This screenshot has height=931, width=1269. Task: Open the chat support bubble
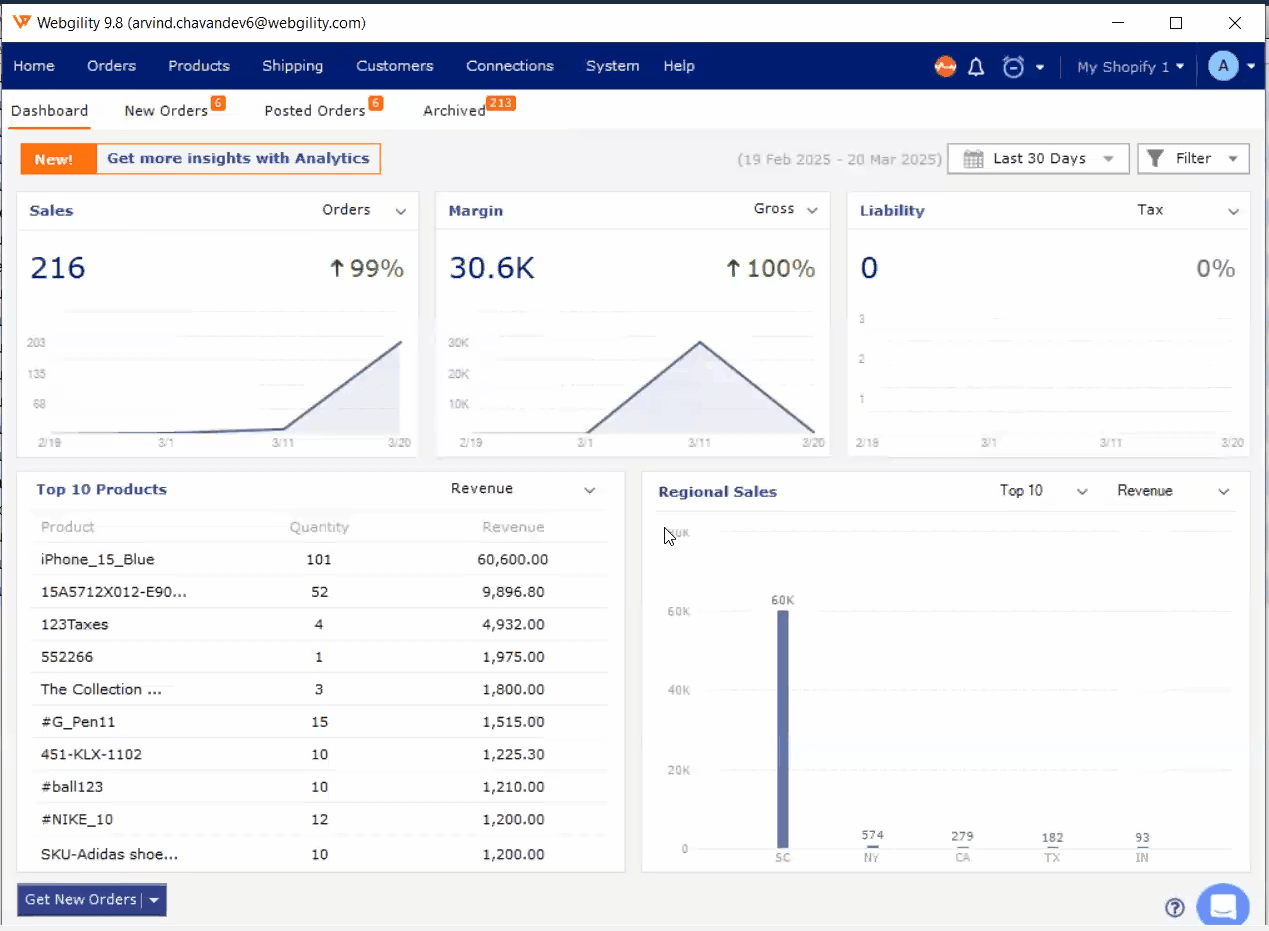click(1222, 906)
